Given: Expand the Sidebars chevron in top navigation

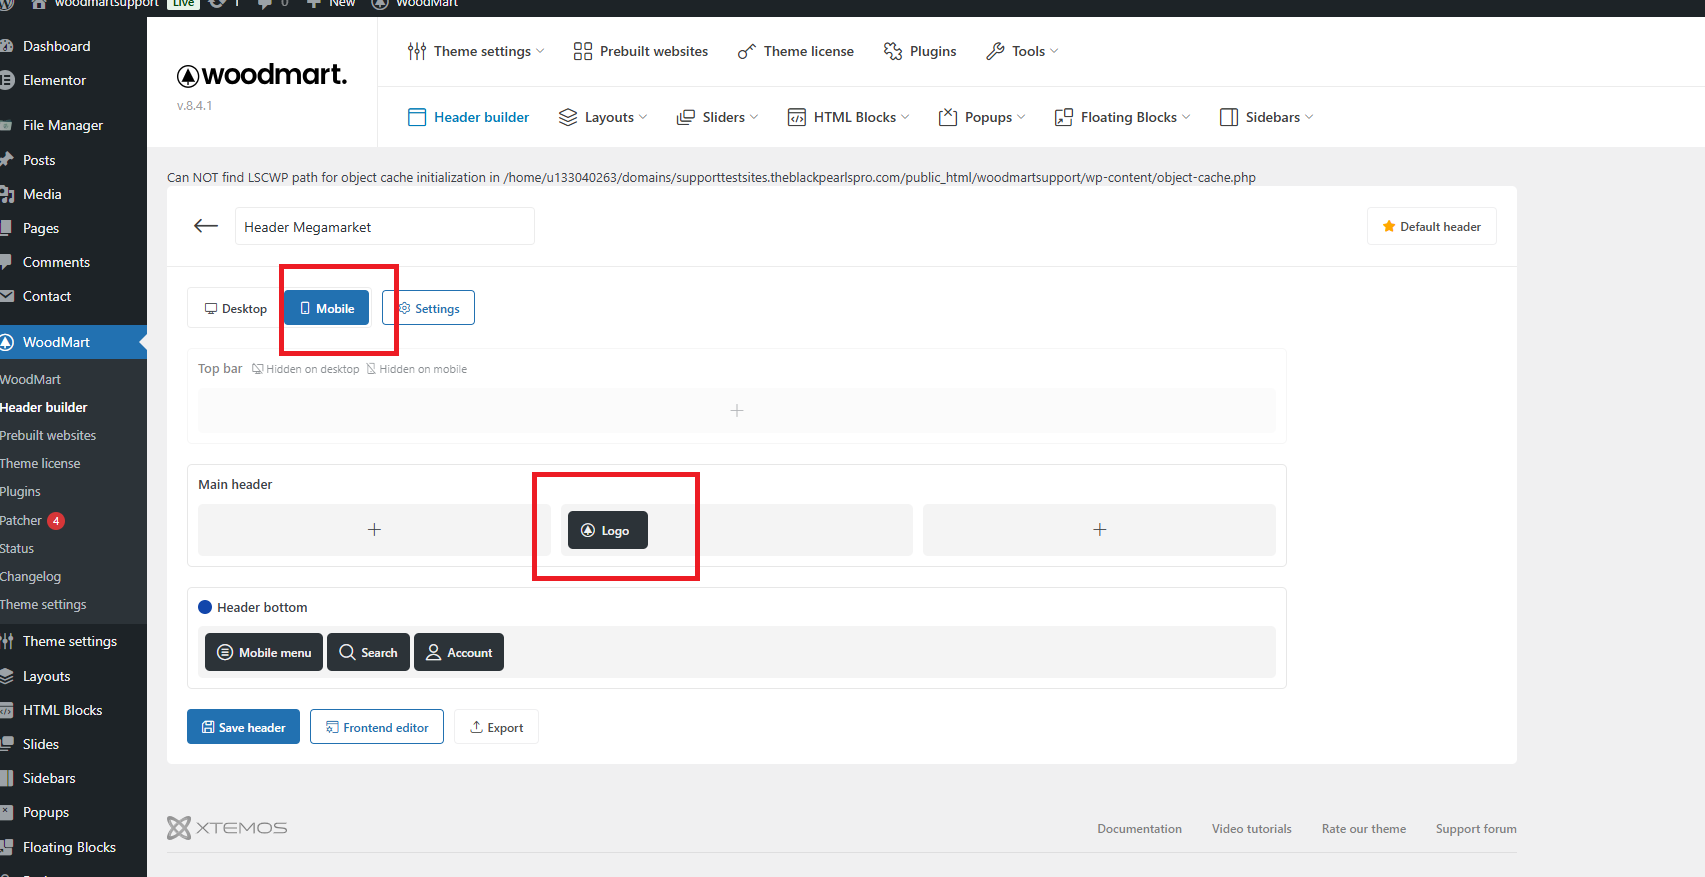Looking at the screenshot, I should point(1309,117).
